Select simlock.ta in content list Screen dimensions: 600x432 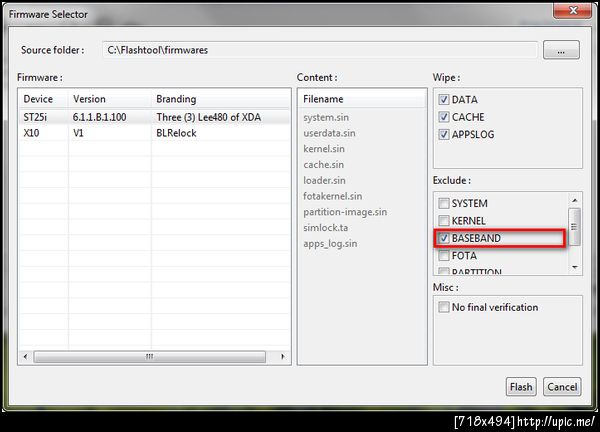click(x=326, y=228)
